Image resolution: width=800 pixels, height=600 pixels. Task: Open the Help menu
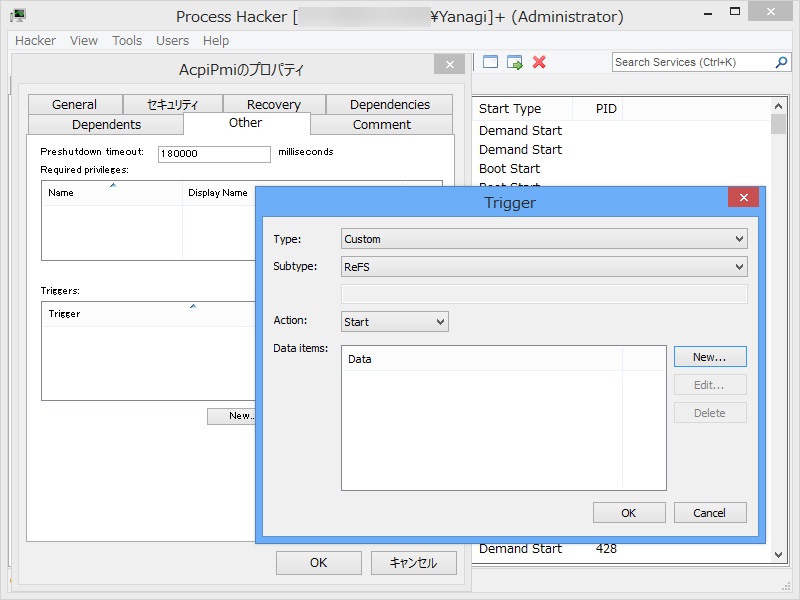(216, 40)
